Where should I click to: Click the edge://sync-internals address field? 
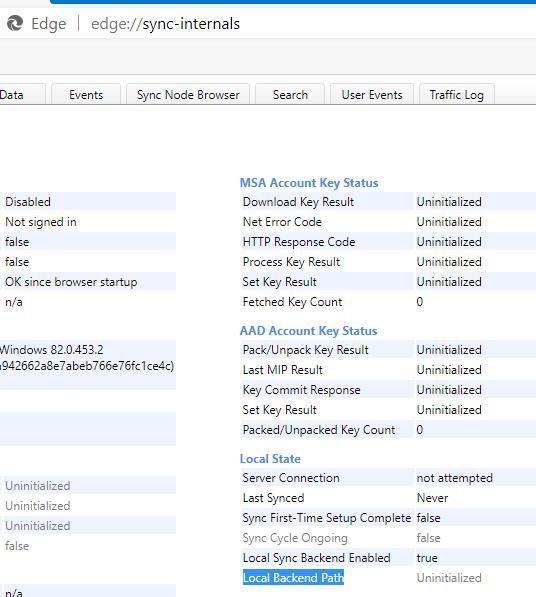click(165, 24)
